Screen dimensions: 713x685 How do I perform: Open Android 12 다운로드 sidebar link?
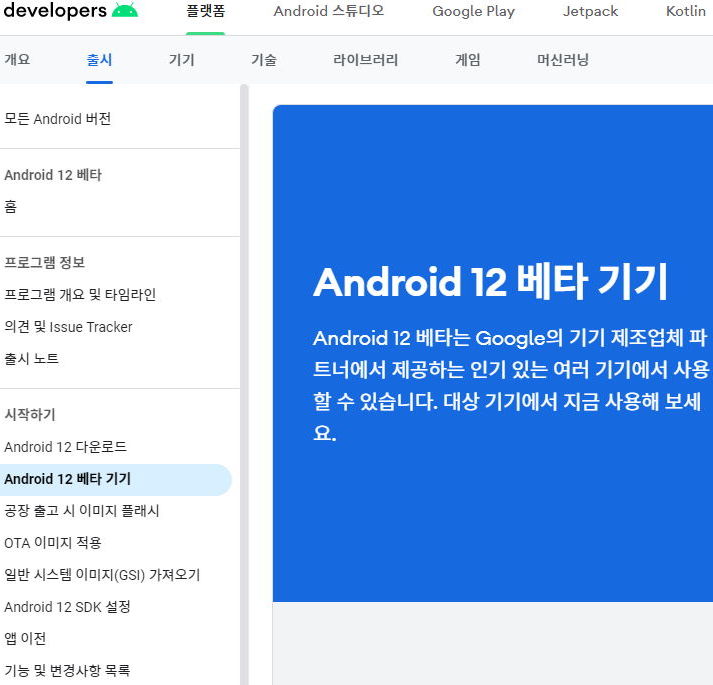click(x=65, y=447)
